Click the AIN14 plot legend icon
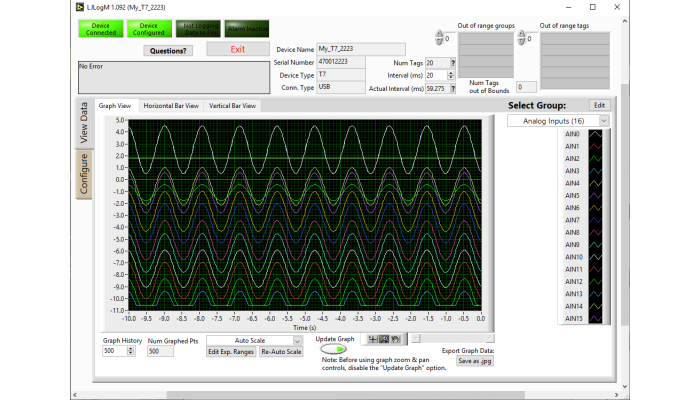Image resolution: width=700 pixels, height=400 pixels. (x=596, y=306)
